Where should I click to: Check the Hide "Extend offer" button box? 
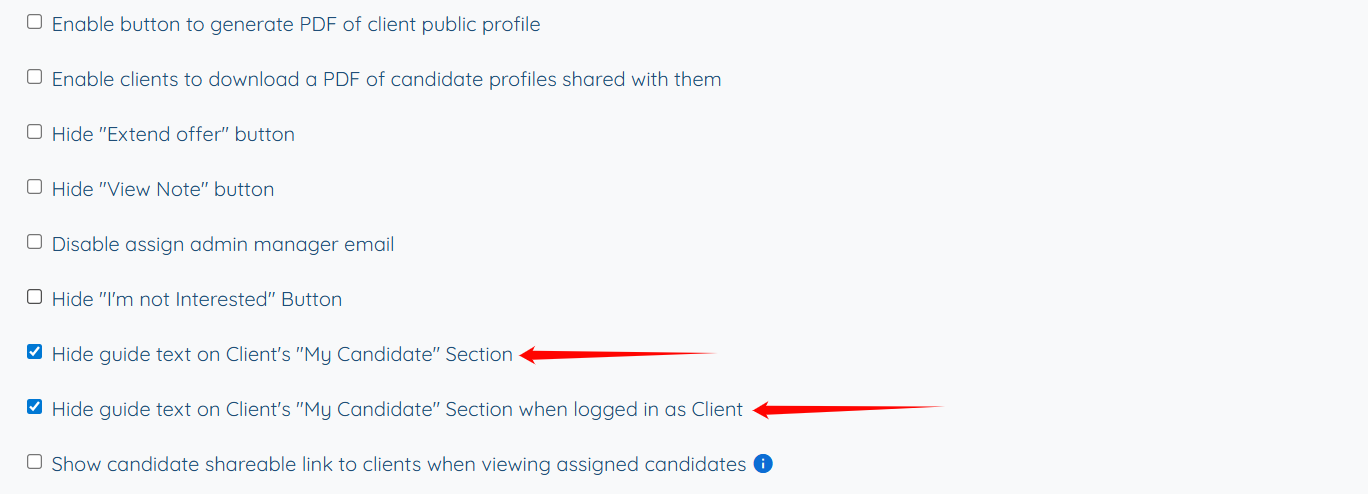35,132
